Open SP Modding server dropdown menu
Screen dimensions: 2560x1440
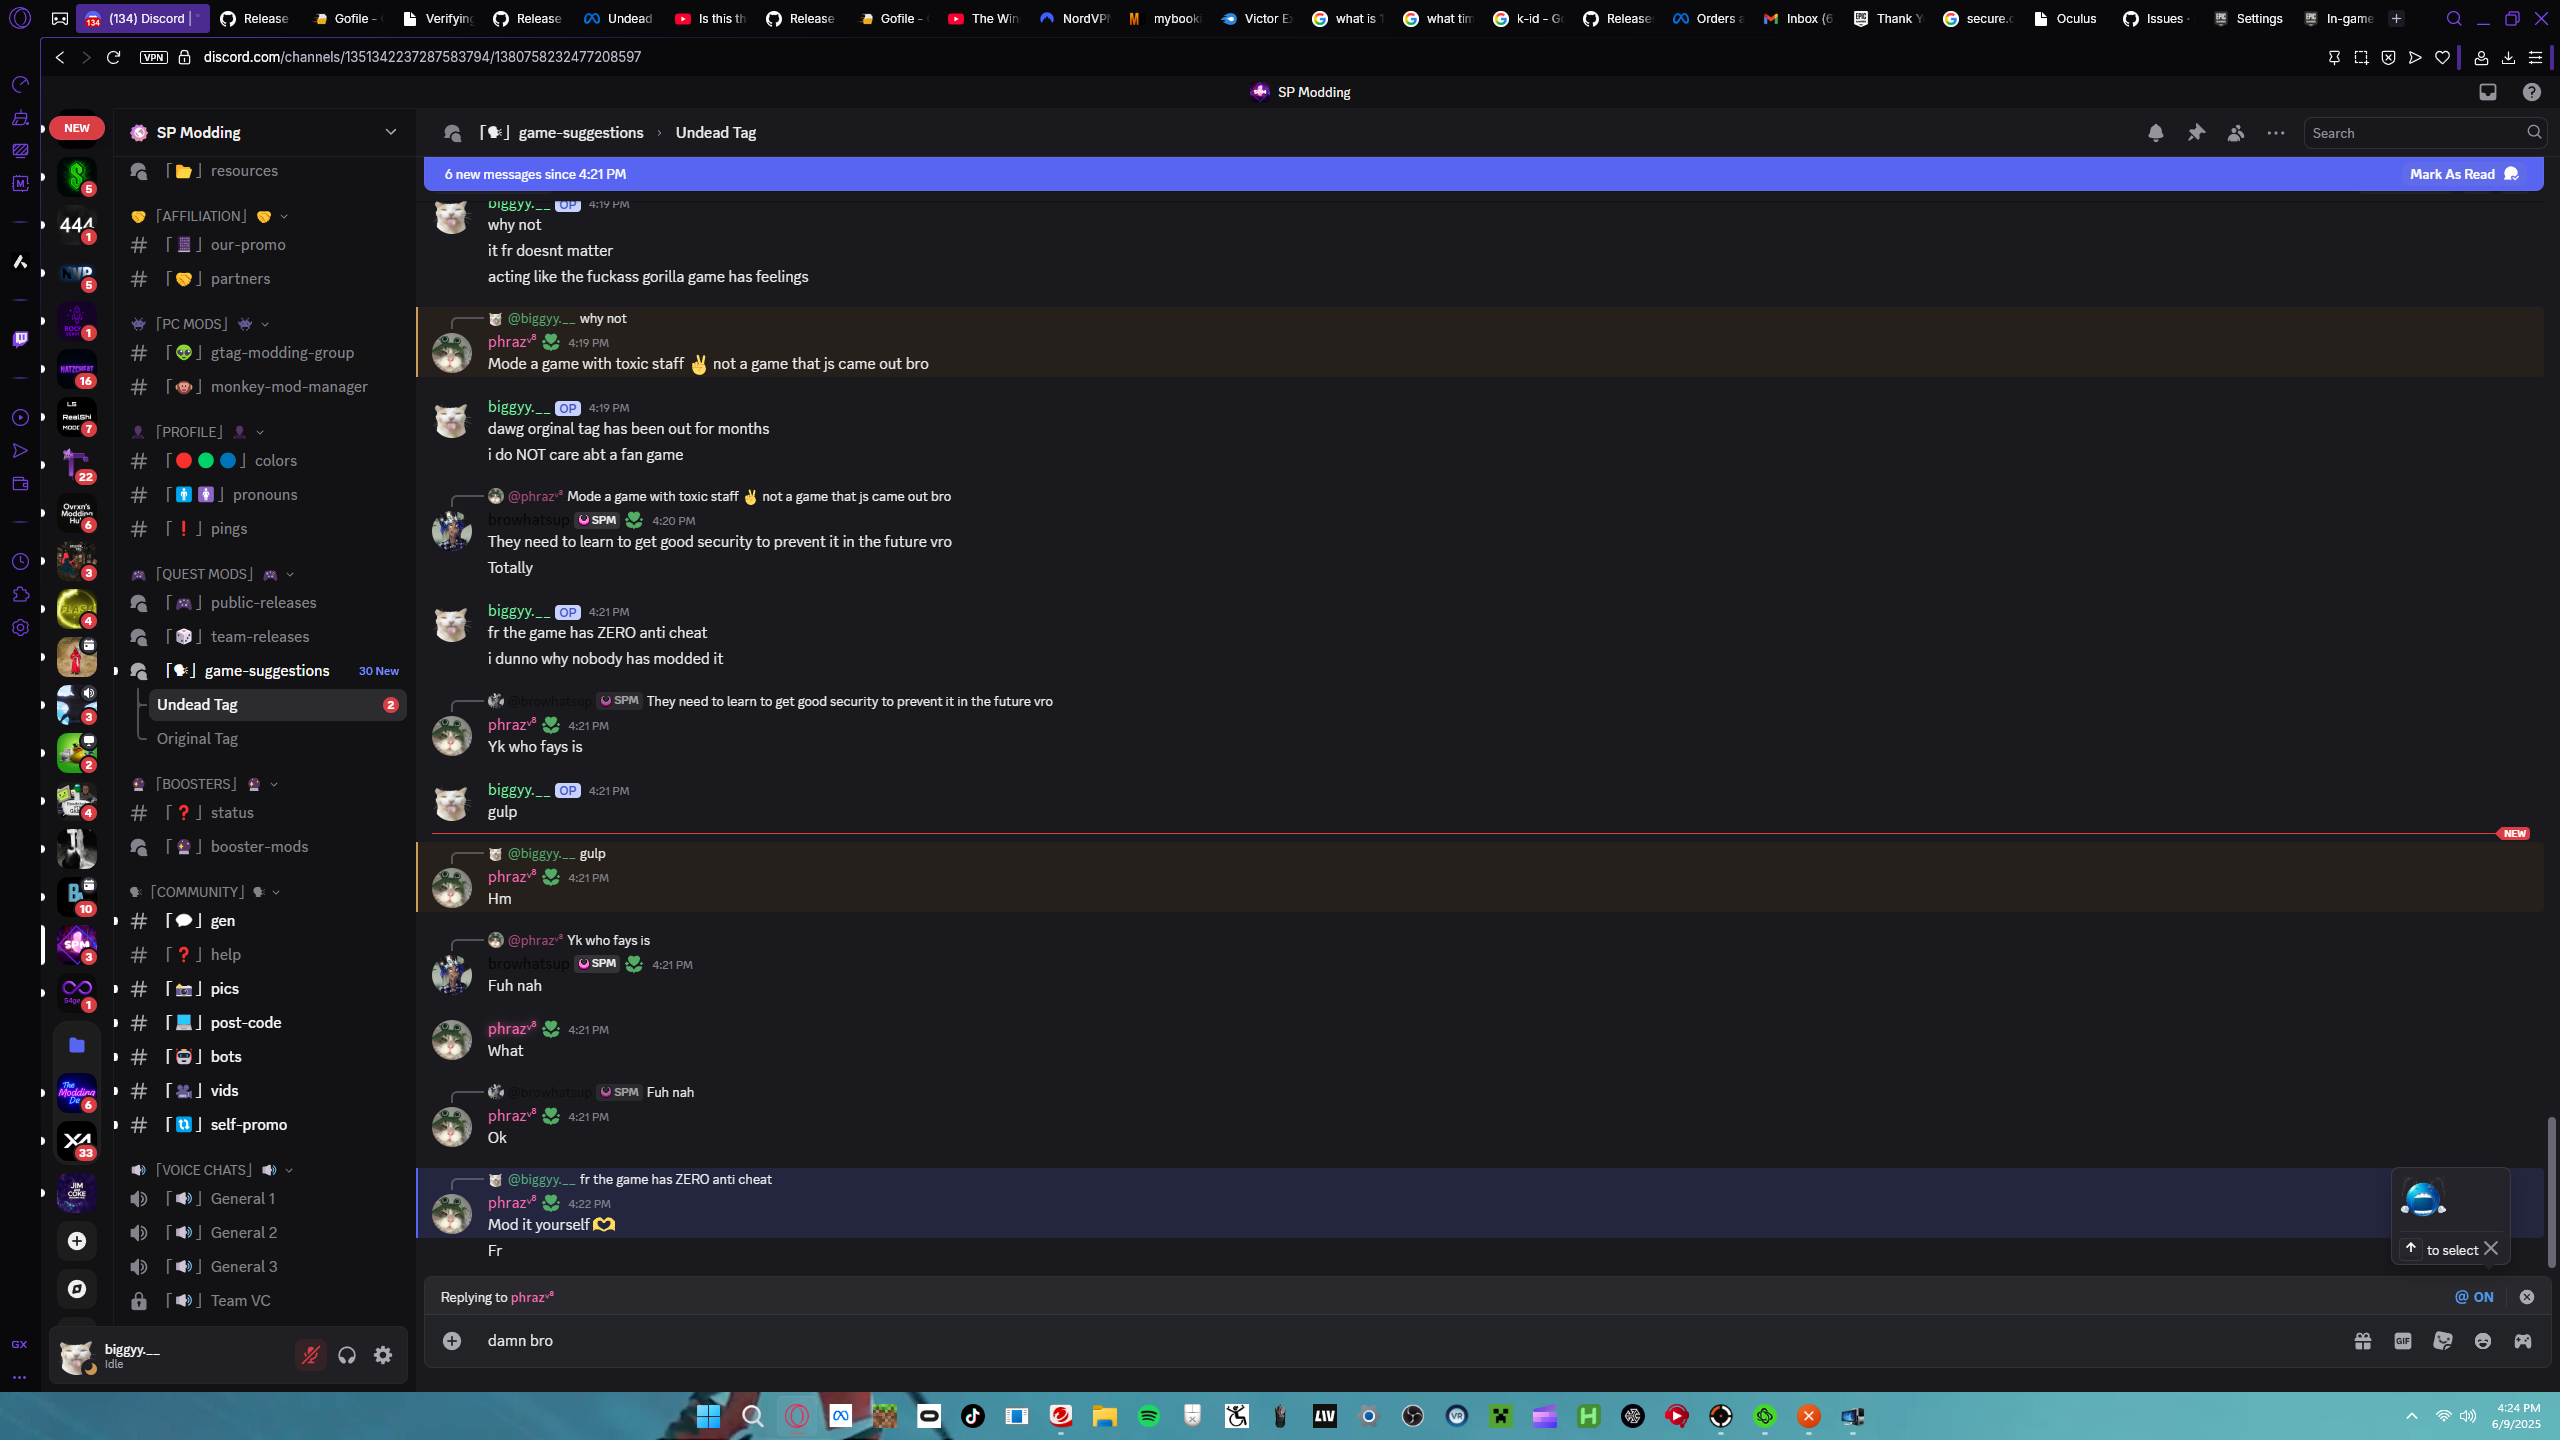pyautogui.click(x=391, y=132)
